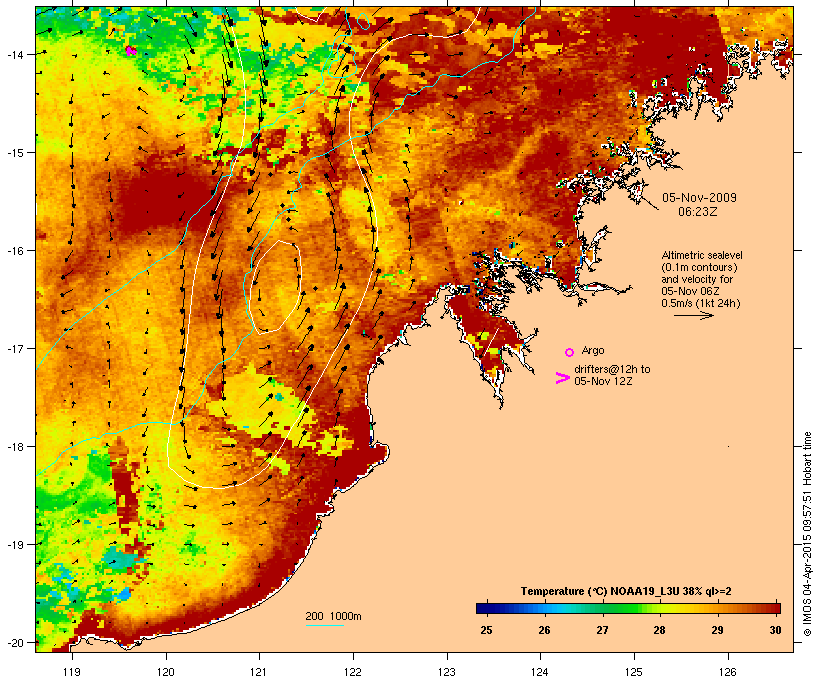Click the cyan 200 1000m depth contour line sample
The image size is (820, 680).
pyautogui.click(x=325, y=625)
